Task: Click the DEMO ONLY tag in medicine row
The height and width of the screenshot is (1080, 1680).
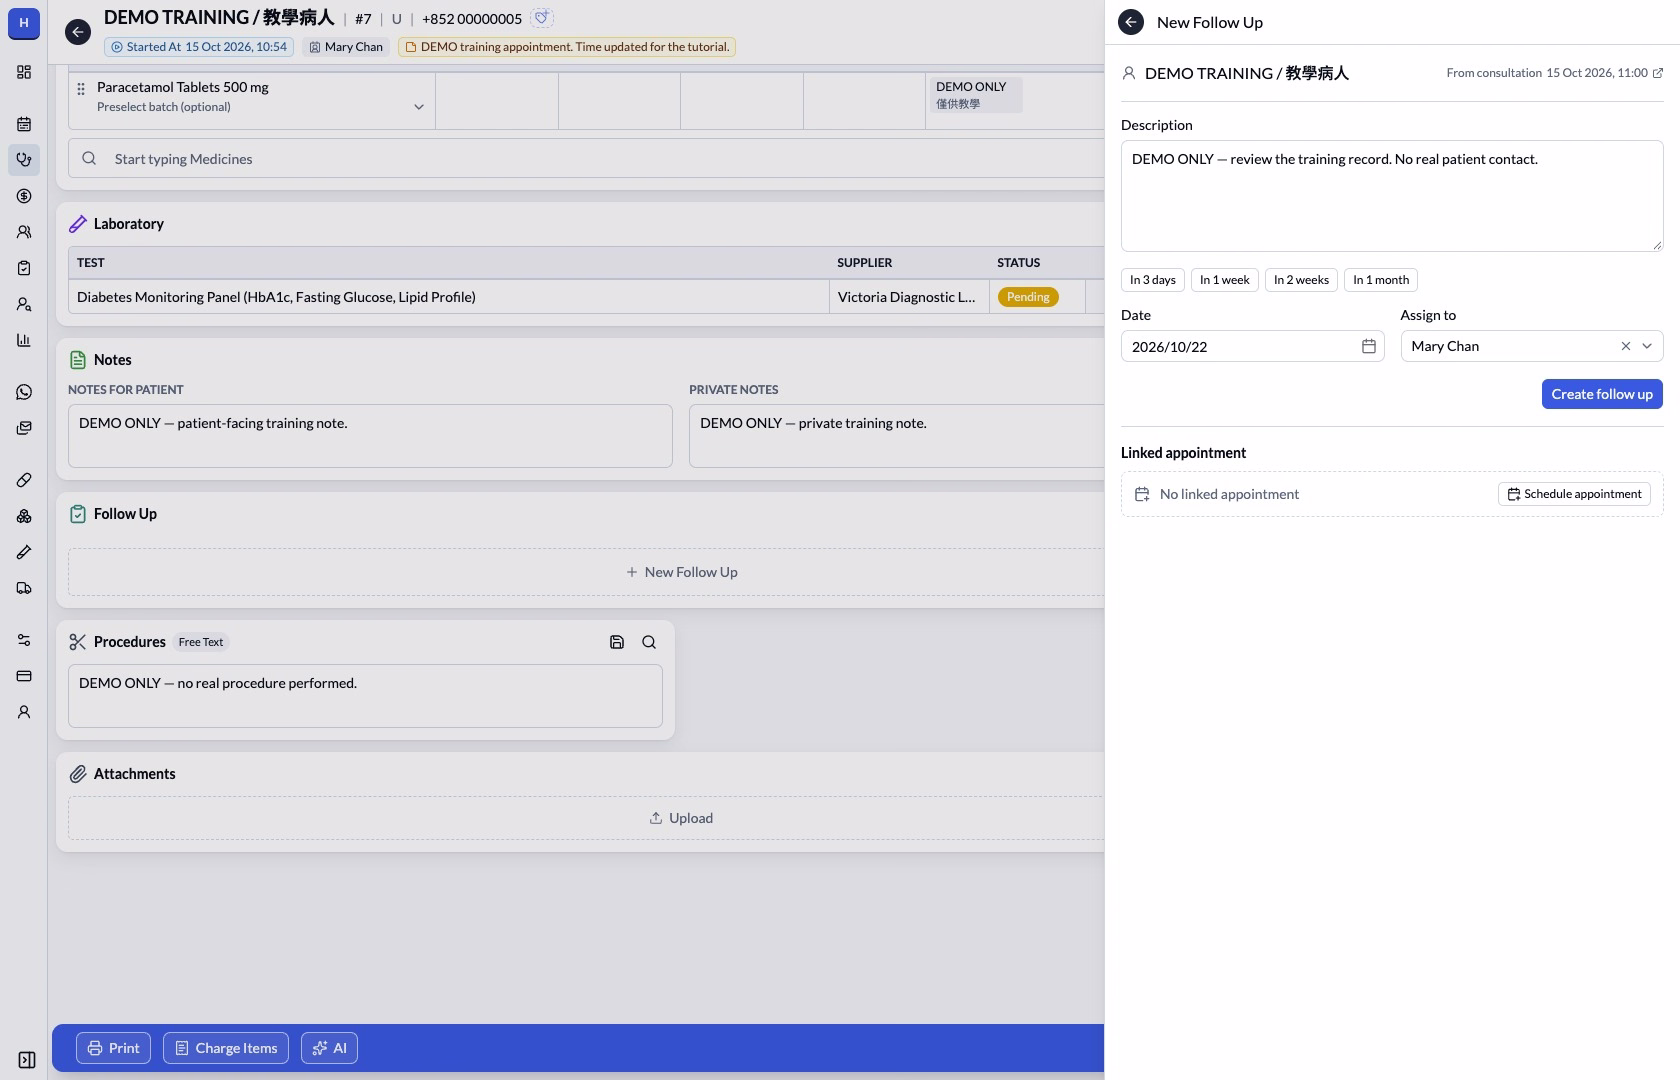Action: (975, 95)
